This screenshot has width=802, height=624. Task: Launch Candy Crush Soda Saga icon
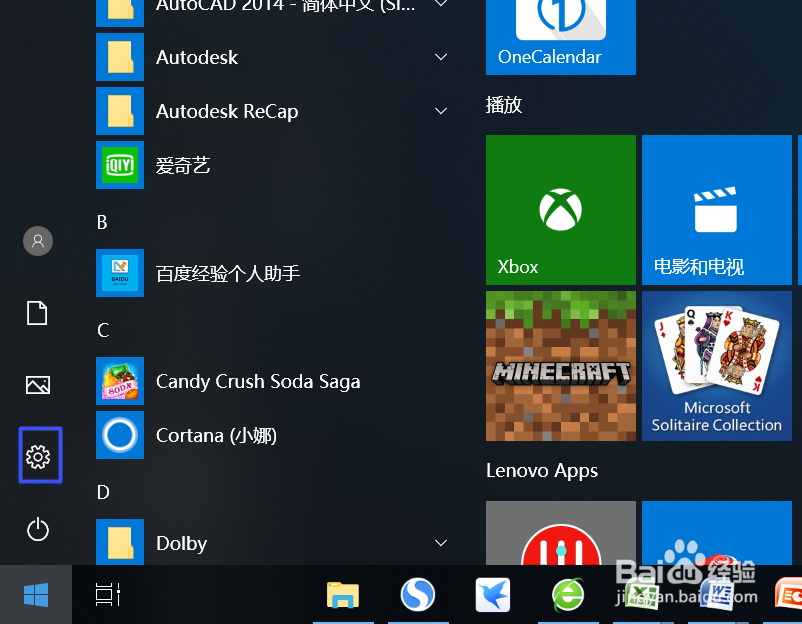(x=120, y=381)
